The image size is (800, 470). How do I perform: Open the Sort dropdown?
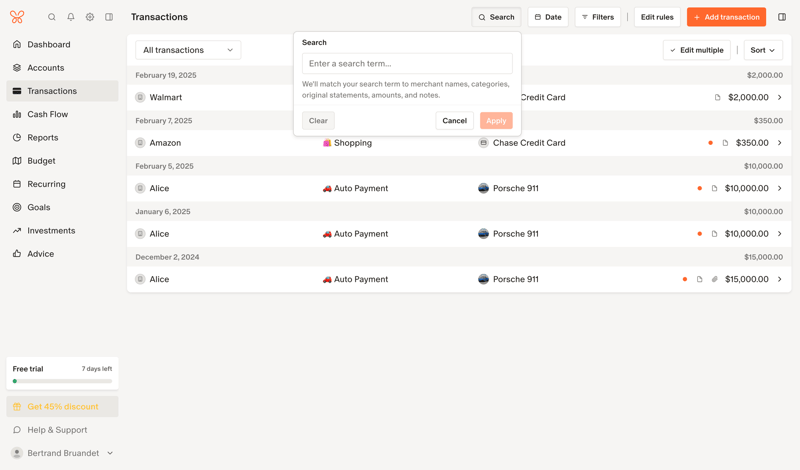763,50
